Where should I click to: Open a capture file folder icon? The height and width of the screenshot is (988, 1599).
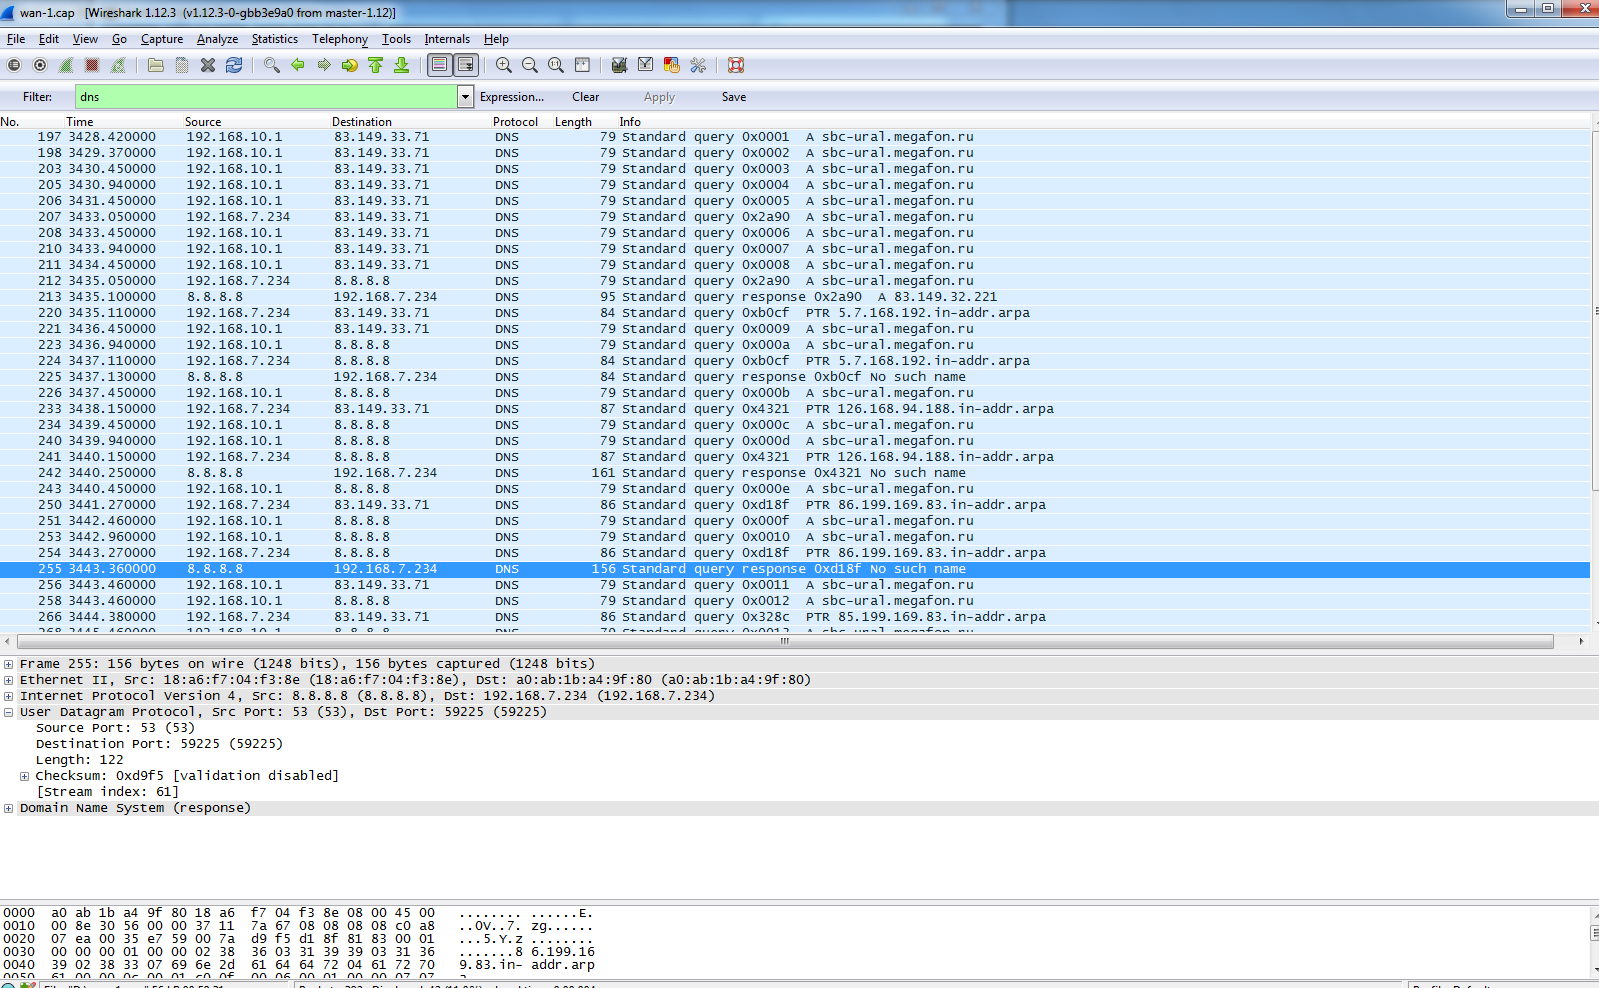tap(156, 65)
